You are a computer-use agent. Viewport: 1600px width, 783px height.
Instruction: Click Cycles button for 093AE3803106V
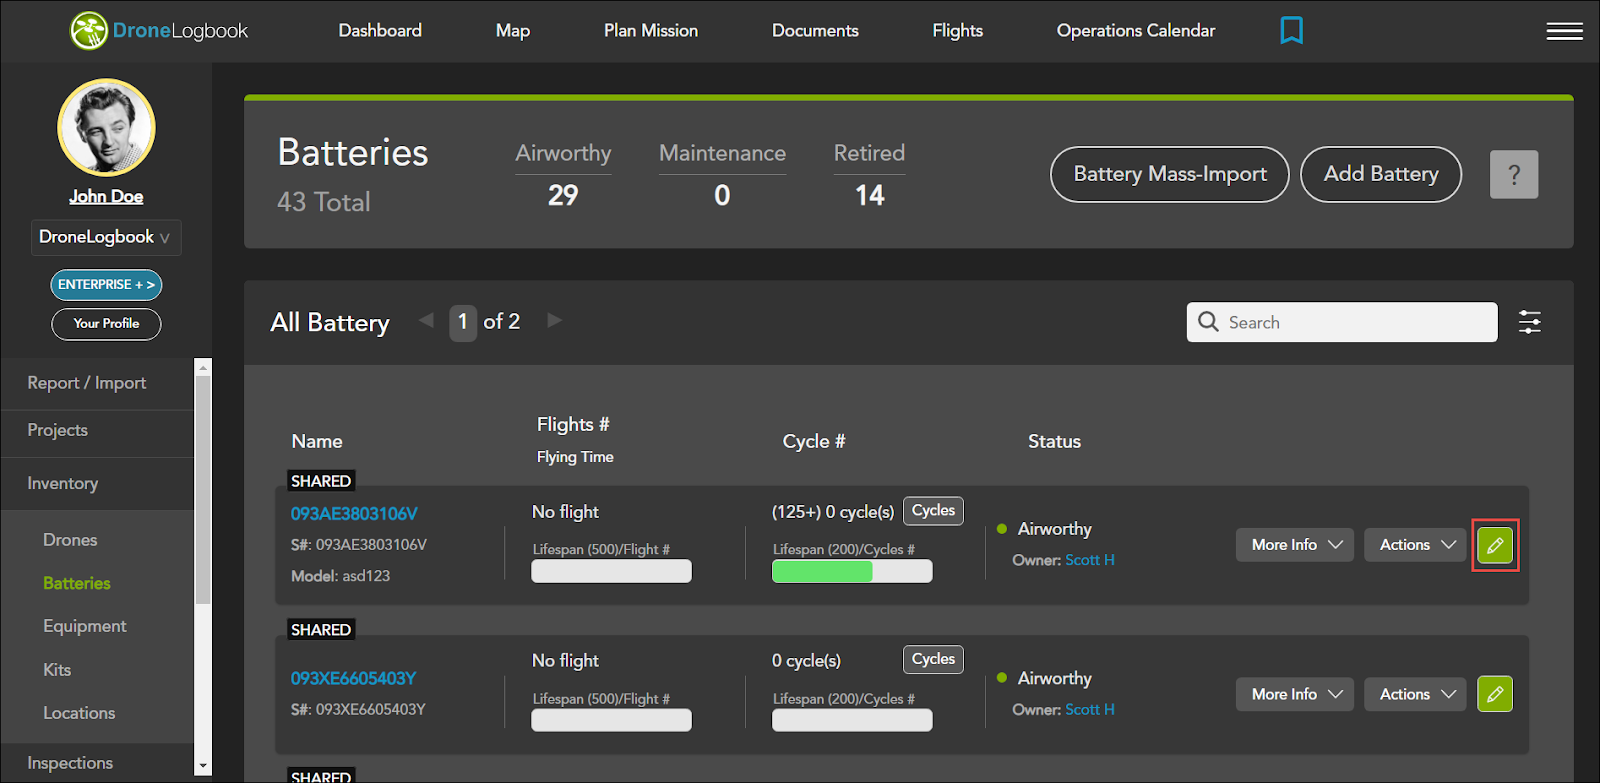coord(933,511)
